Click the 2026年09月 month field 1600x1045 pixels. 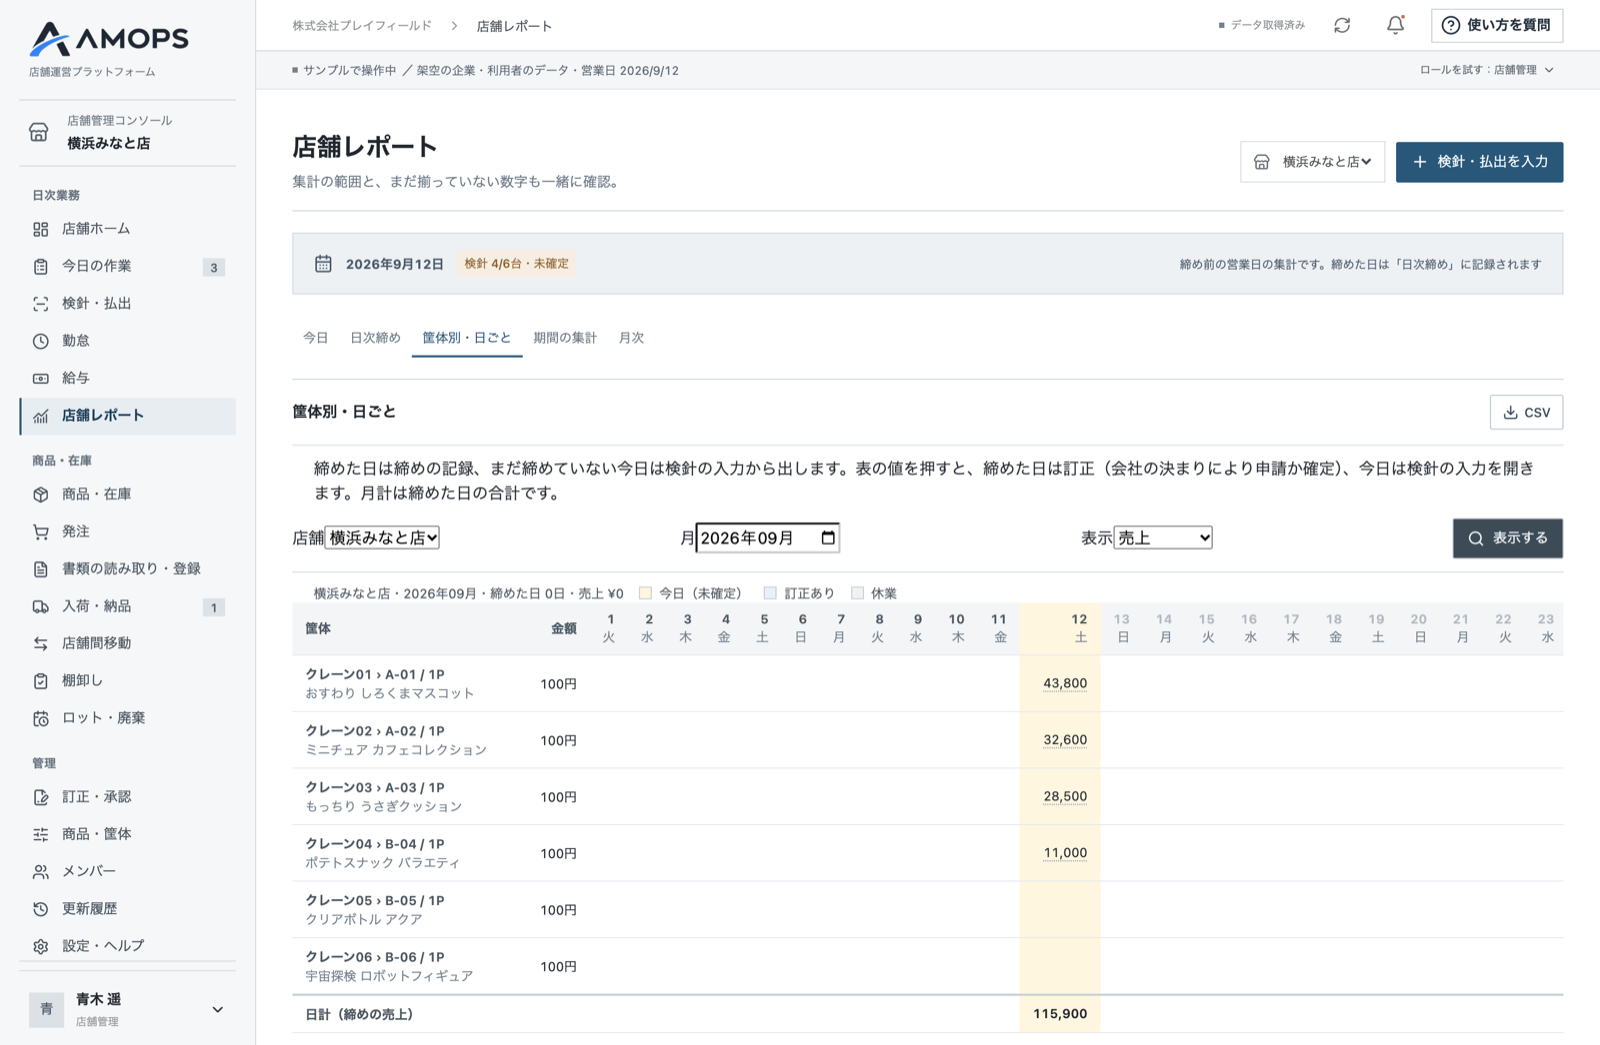click(x=767, y=538)
